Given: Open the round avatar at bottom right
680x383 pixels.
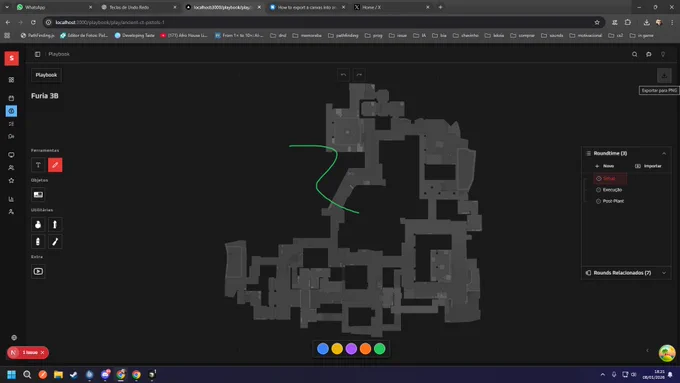Looking at the screenshot, I should click(667, 353).
